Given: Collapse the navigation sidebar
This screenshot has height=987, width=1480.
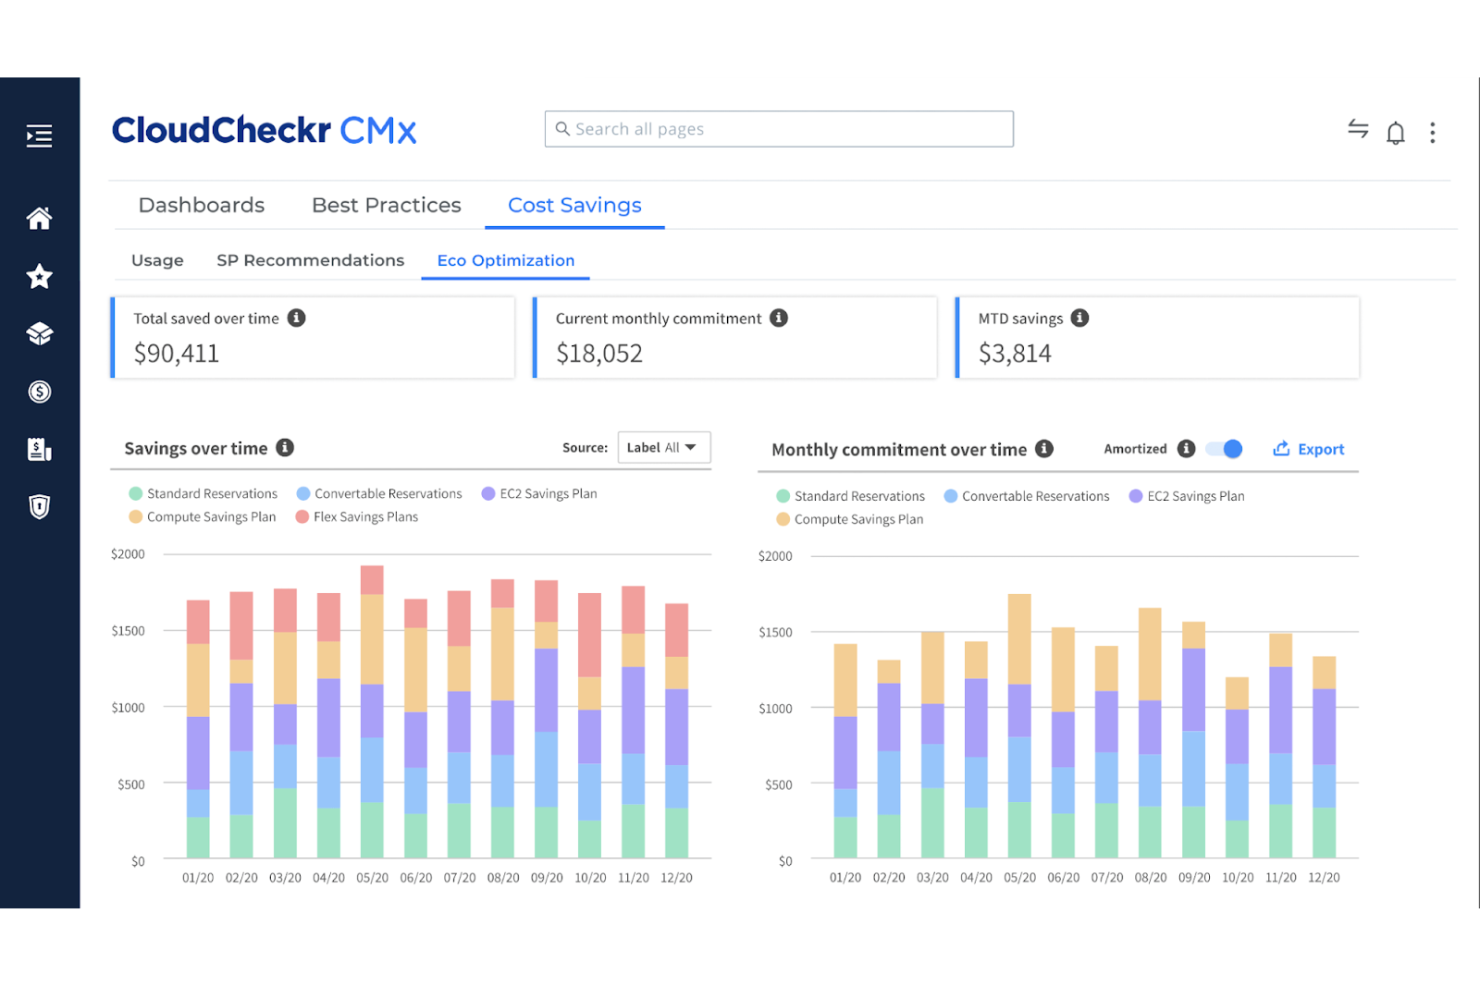Looking at the screenshot, I should coord(39,136).
